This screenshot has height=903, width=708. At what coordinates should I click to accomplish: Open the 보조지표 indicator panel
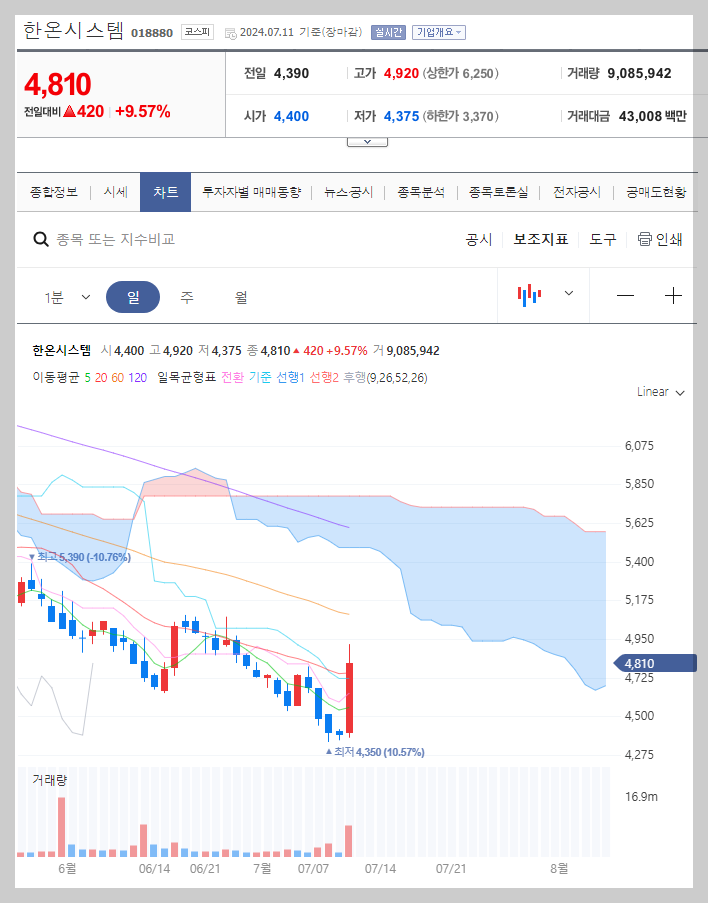tap(541, 239)
